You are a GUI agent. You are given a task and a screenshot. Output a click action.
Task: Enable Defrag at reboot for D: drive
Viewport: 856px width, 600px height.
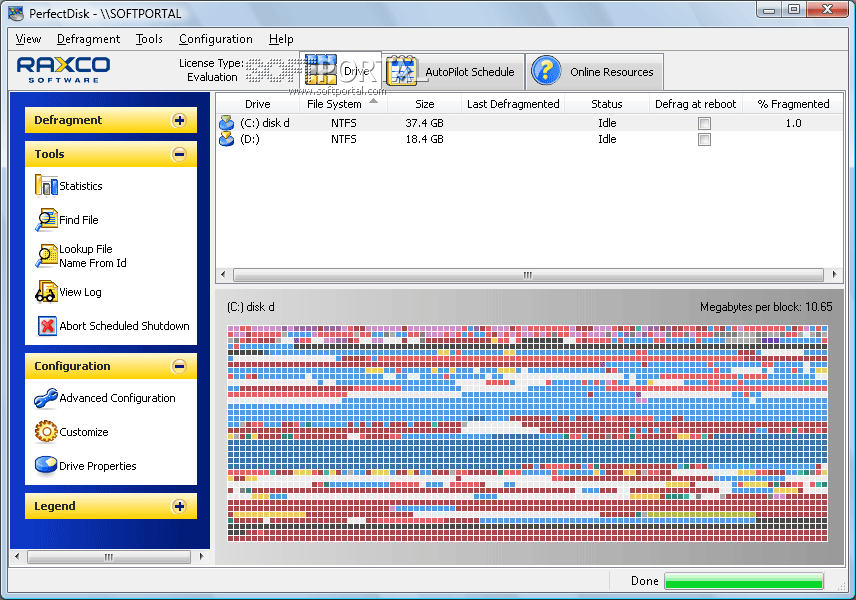(704, 140)
